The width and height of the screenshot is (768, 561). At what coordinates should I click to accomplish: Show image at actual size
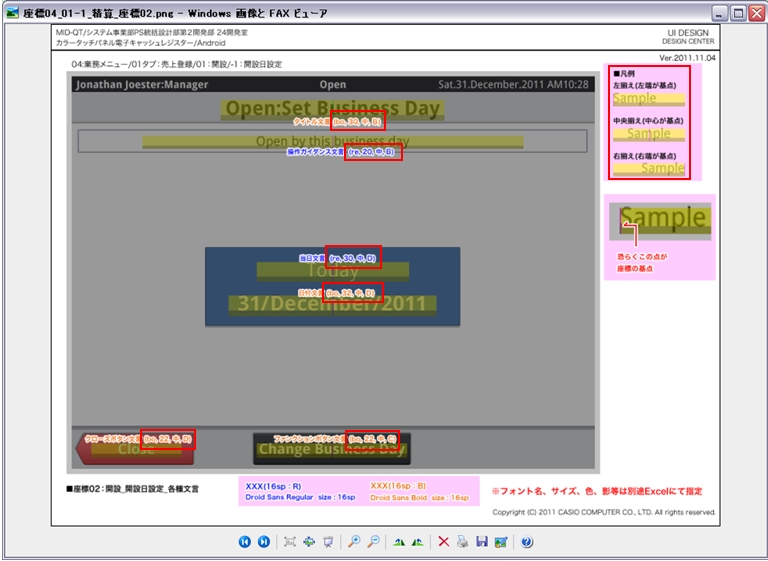click(x=309, y=542)
